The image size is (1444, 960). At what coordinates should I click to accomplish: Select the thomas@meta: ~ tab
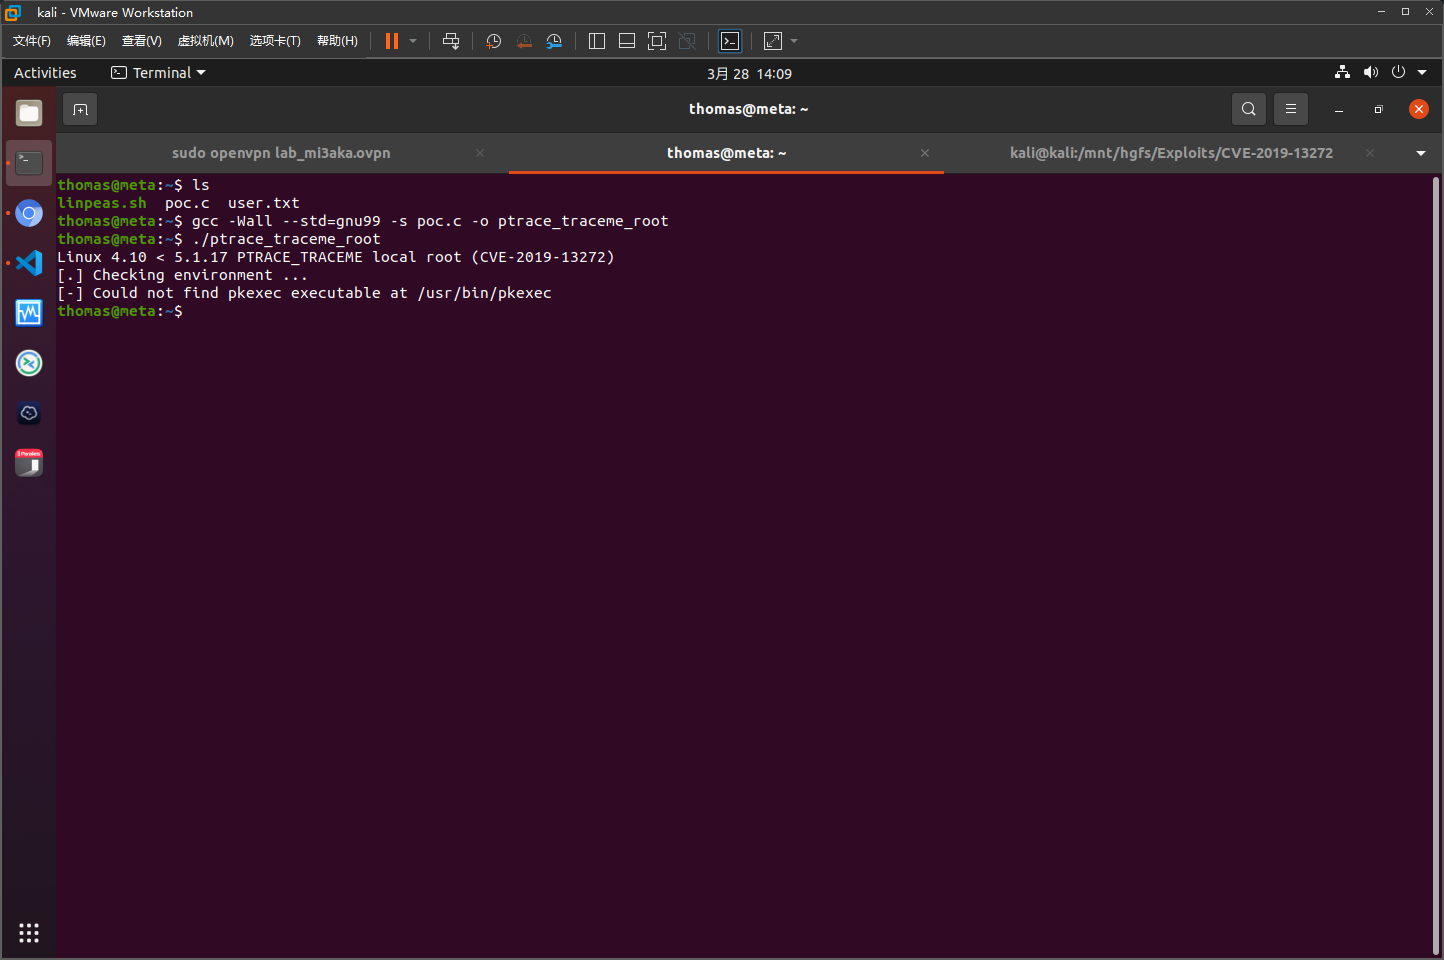pyautogui.click(x=726, y=153)
